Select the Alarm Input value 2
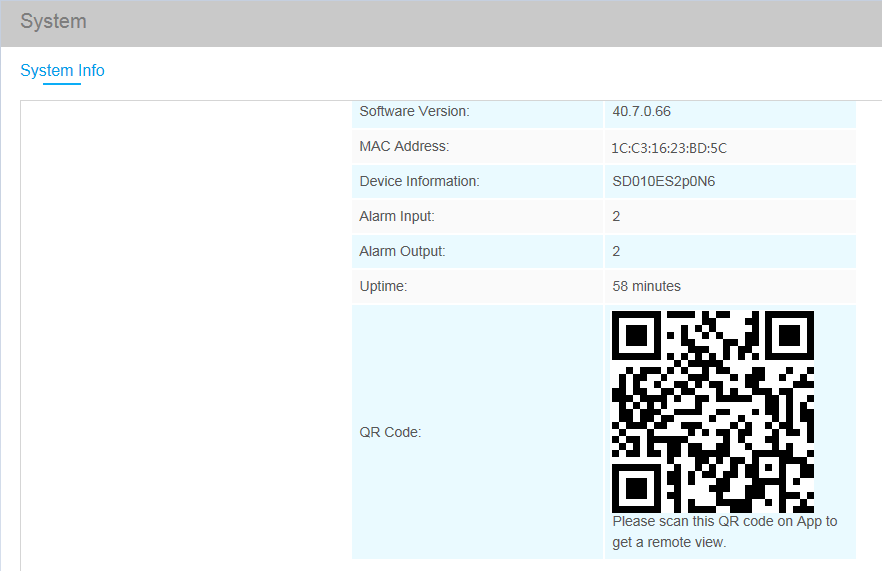 [616, 216]
